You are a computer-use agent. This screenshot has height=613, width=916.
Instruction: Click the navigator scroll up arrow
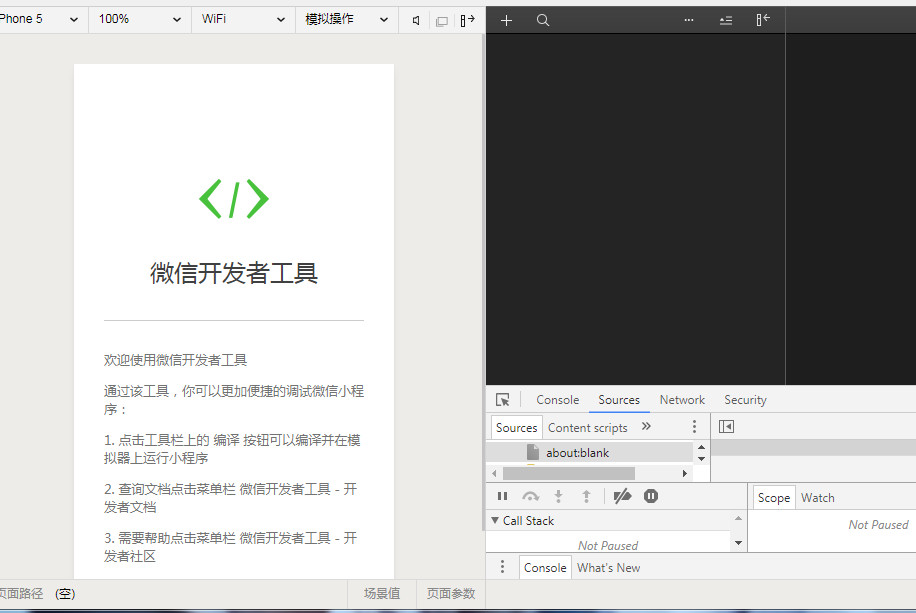(x=702, y=448)
